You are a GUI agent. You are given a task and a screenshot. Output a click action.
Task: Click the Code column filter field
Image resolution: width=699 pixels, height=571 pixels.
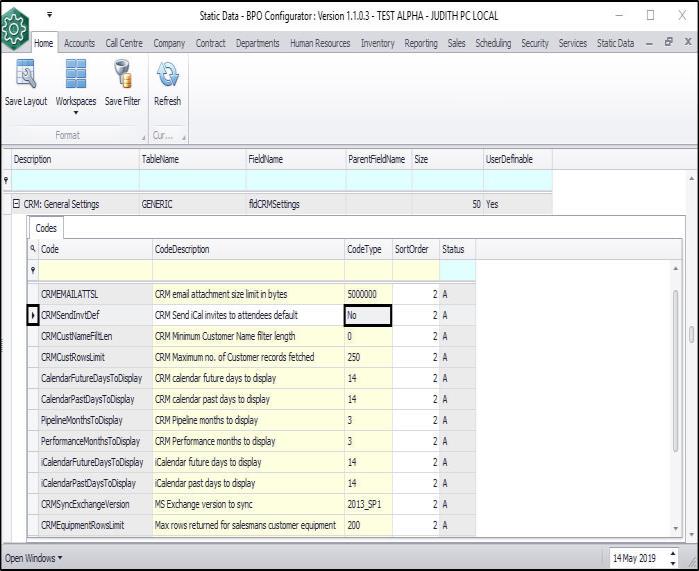coord(95,270)
